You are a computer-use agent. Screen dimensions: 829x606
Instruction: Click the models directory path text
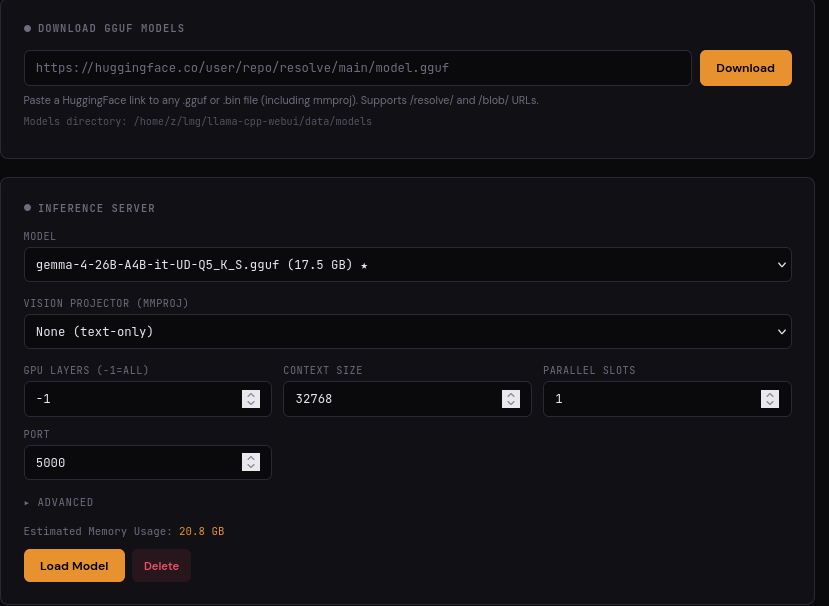[253, 122]
